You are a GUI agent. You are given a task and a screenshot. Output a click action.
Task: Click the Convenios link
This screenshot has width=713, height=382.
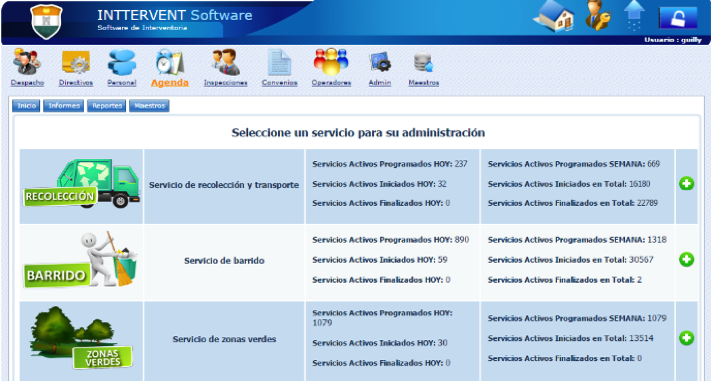coord(280,83)
